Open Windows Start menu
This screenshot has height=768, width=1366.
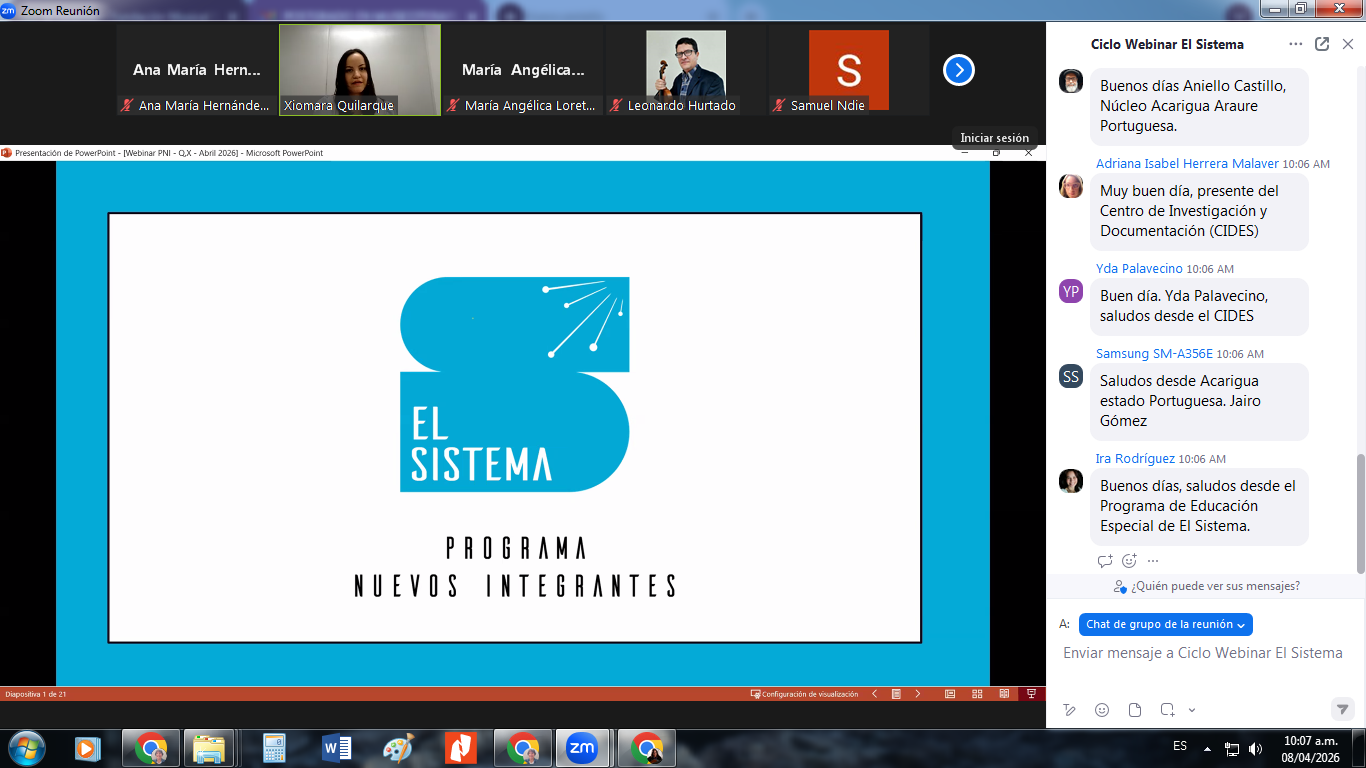coord(25,748)
